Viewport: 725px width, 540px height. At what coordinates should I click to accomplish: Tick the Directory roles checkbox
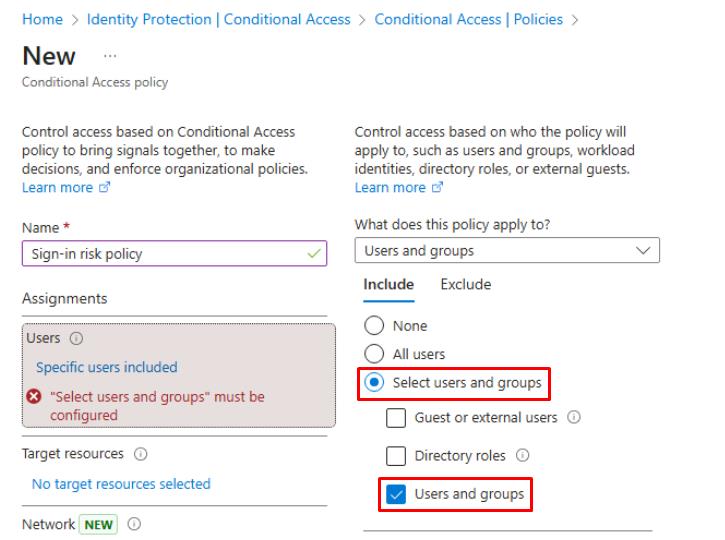pyautogui.click(x=396, y=457)
